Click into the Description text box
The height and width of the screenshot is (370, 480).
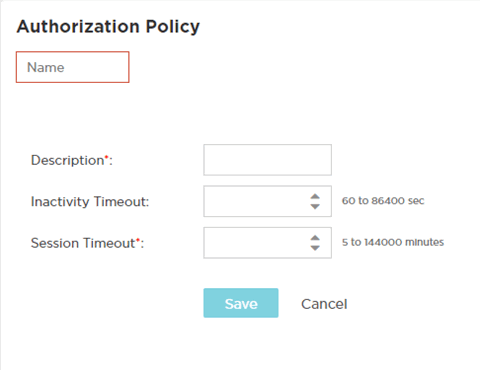pos(267,160)
